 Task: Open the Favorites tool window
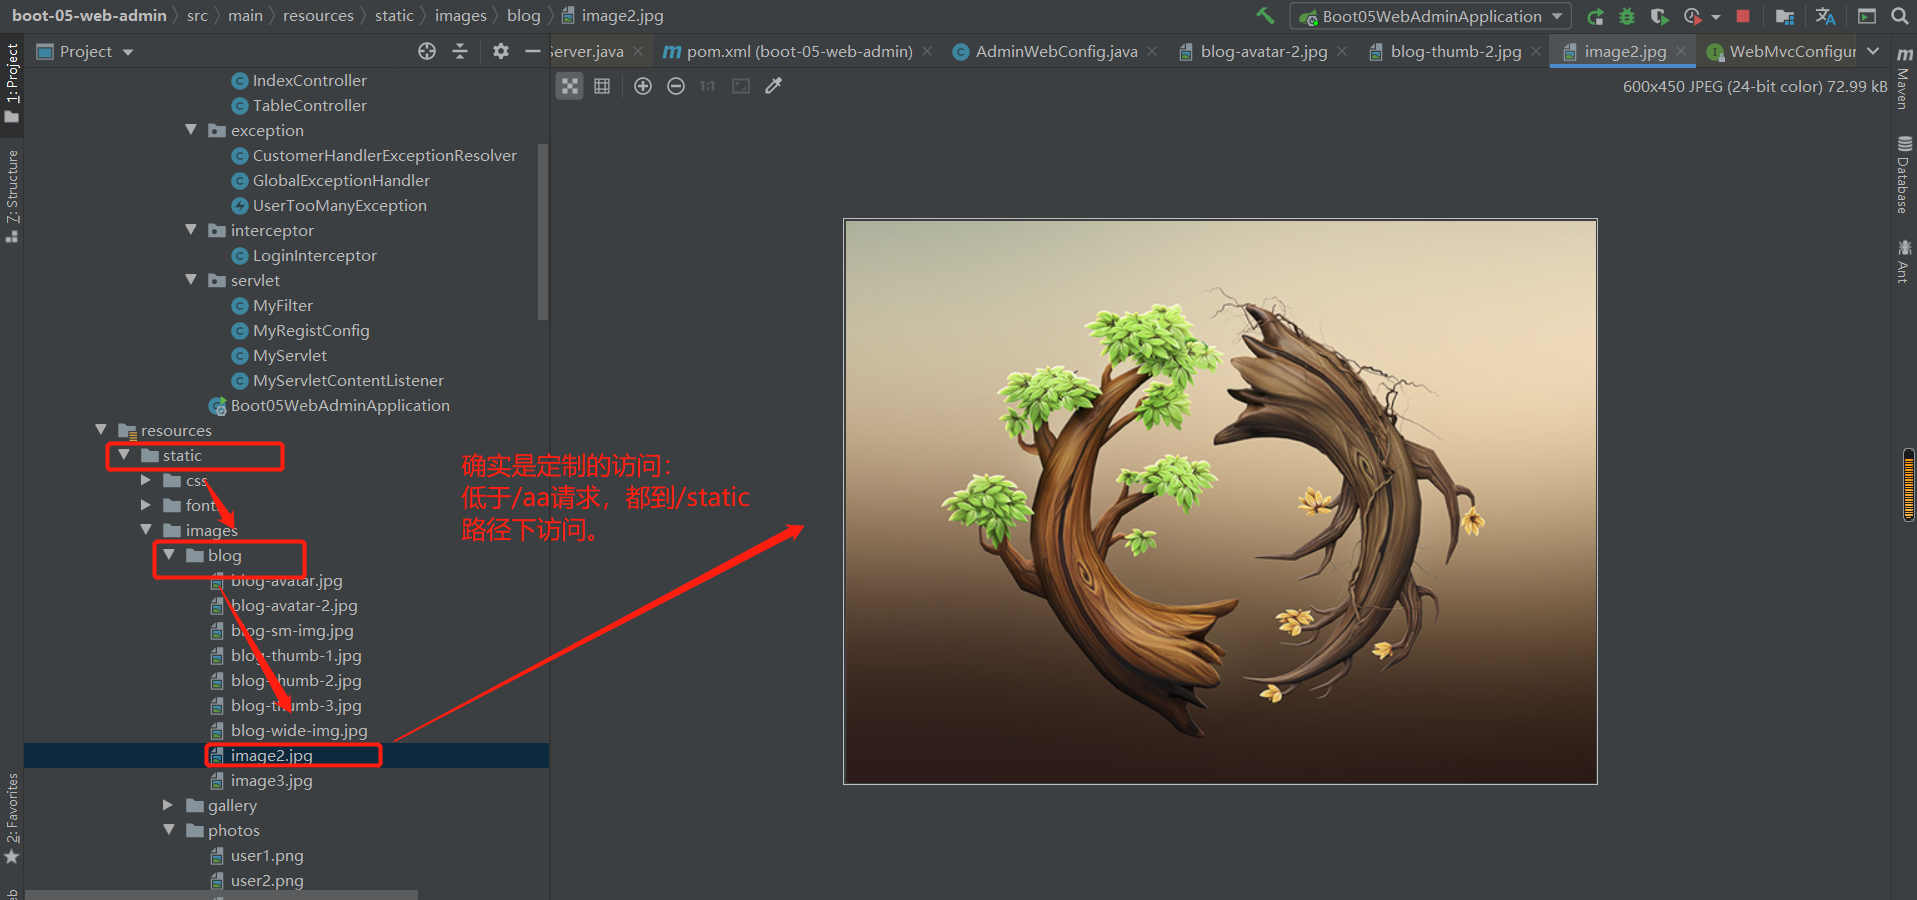click(x=12, y=818)
